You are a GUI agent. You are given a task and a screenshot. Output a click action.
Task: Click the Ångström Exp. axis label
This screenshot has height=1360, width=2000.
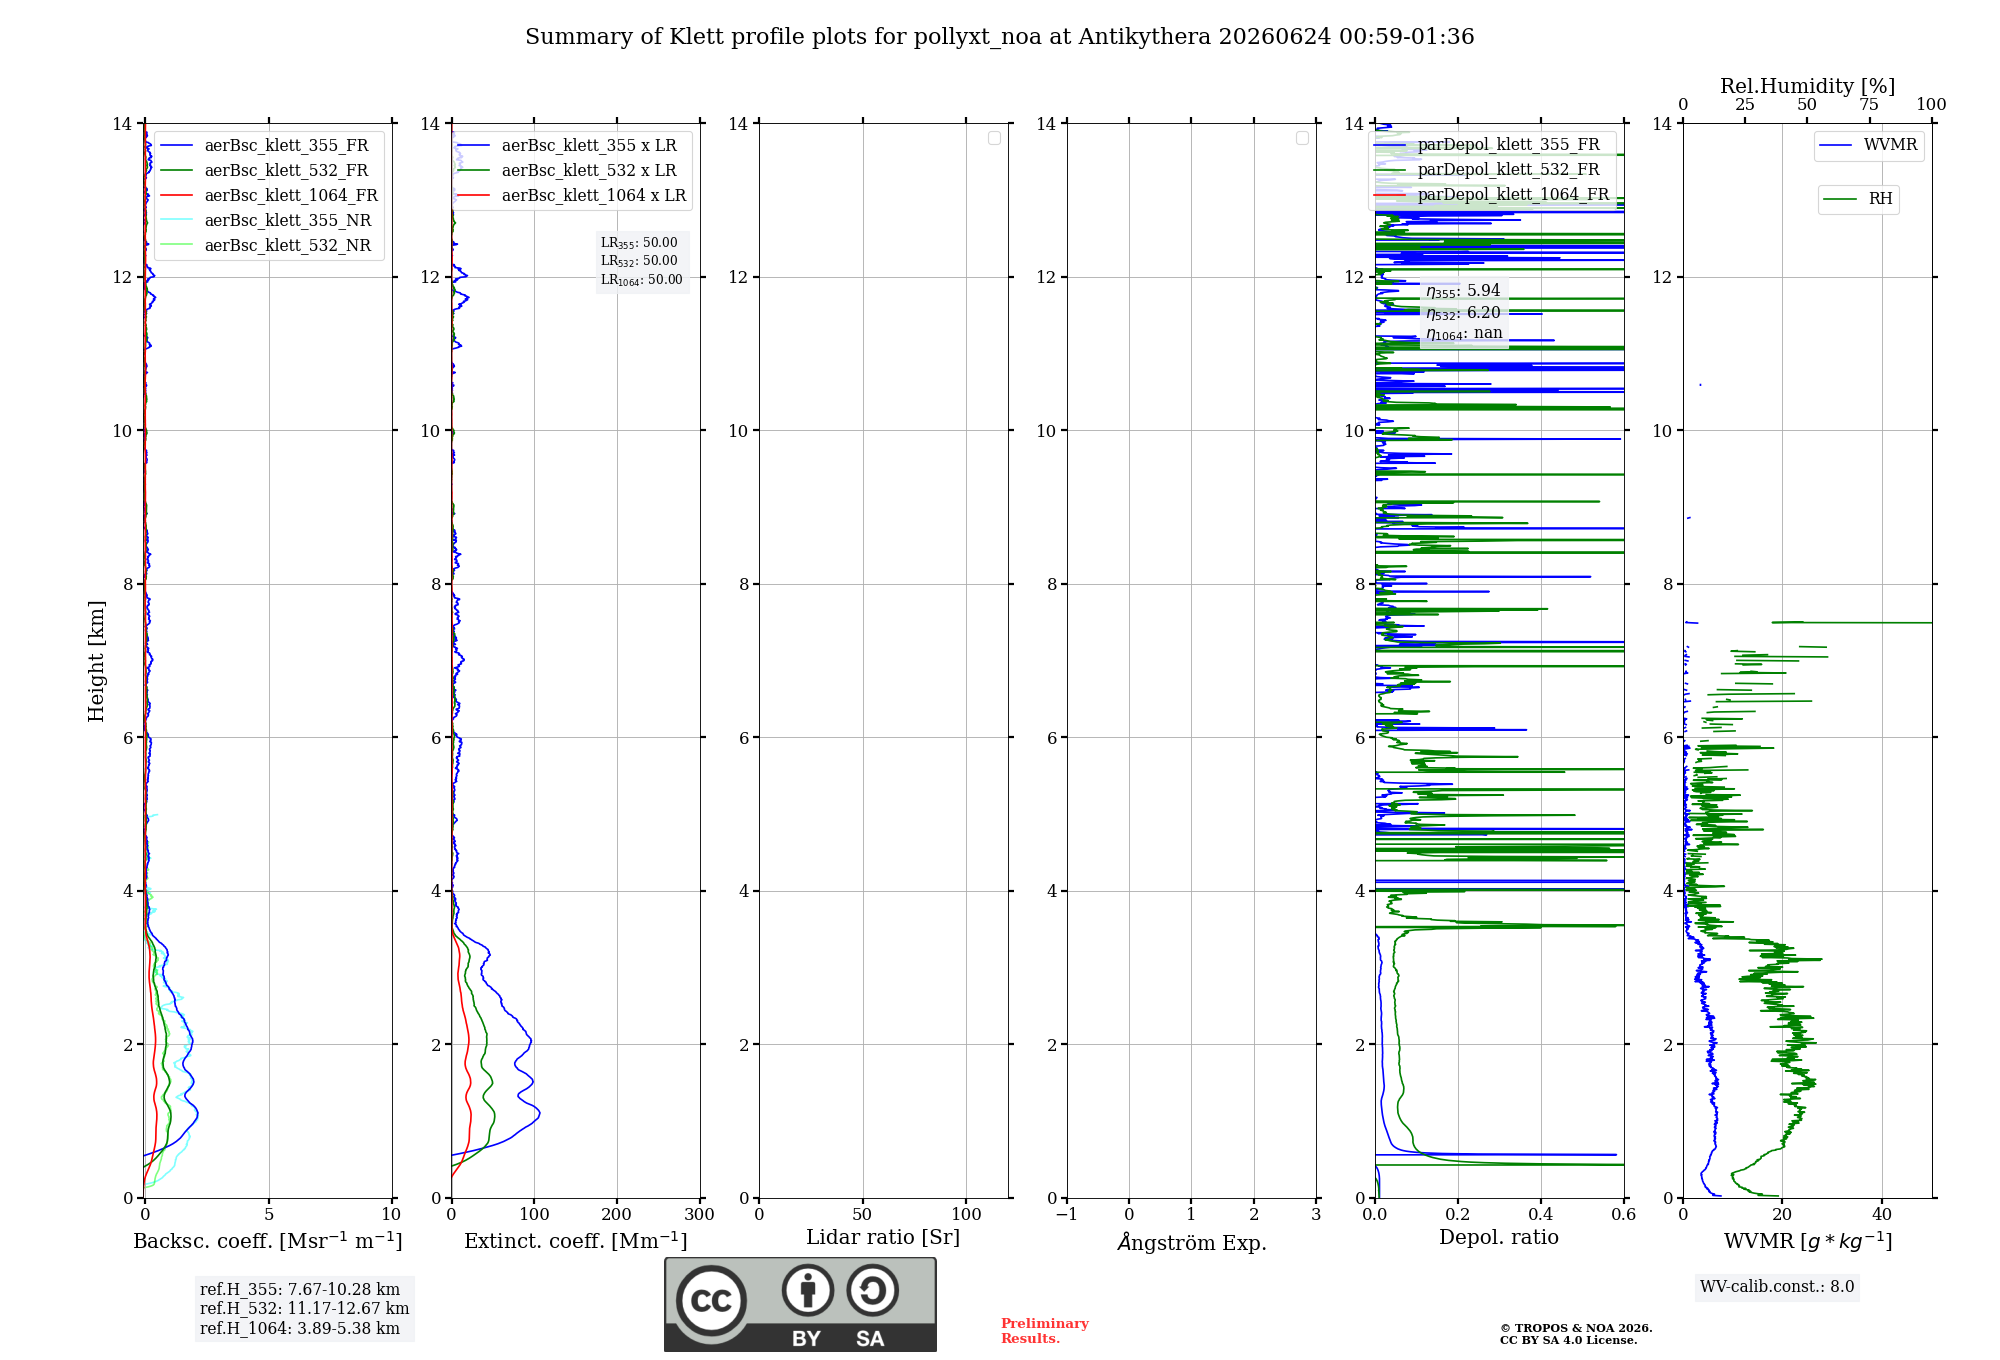(x=1192, y=1242)
